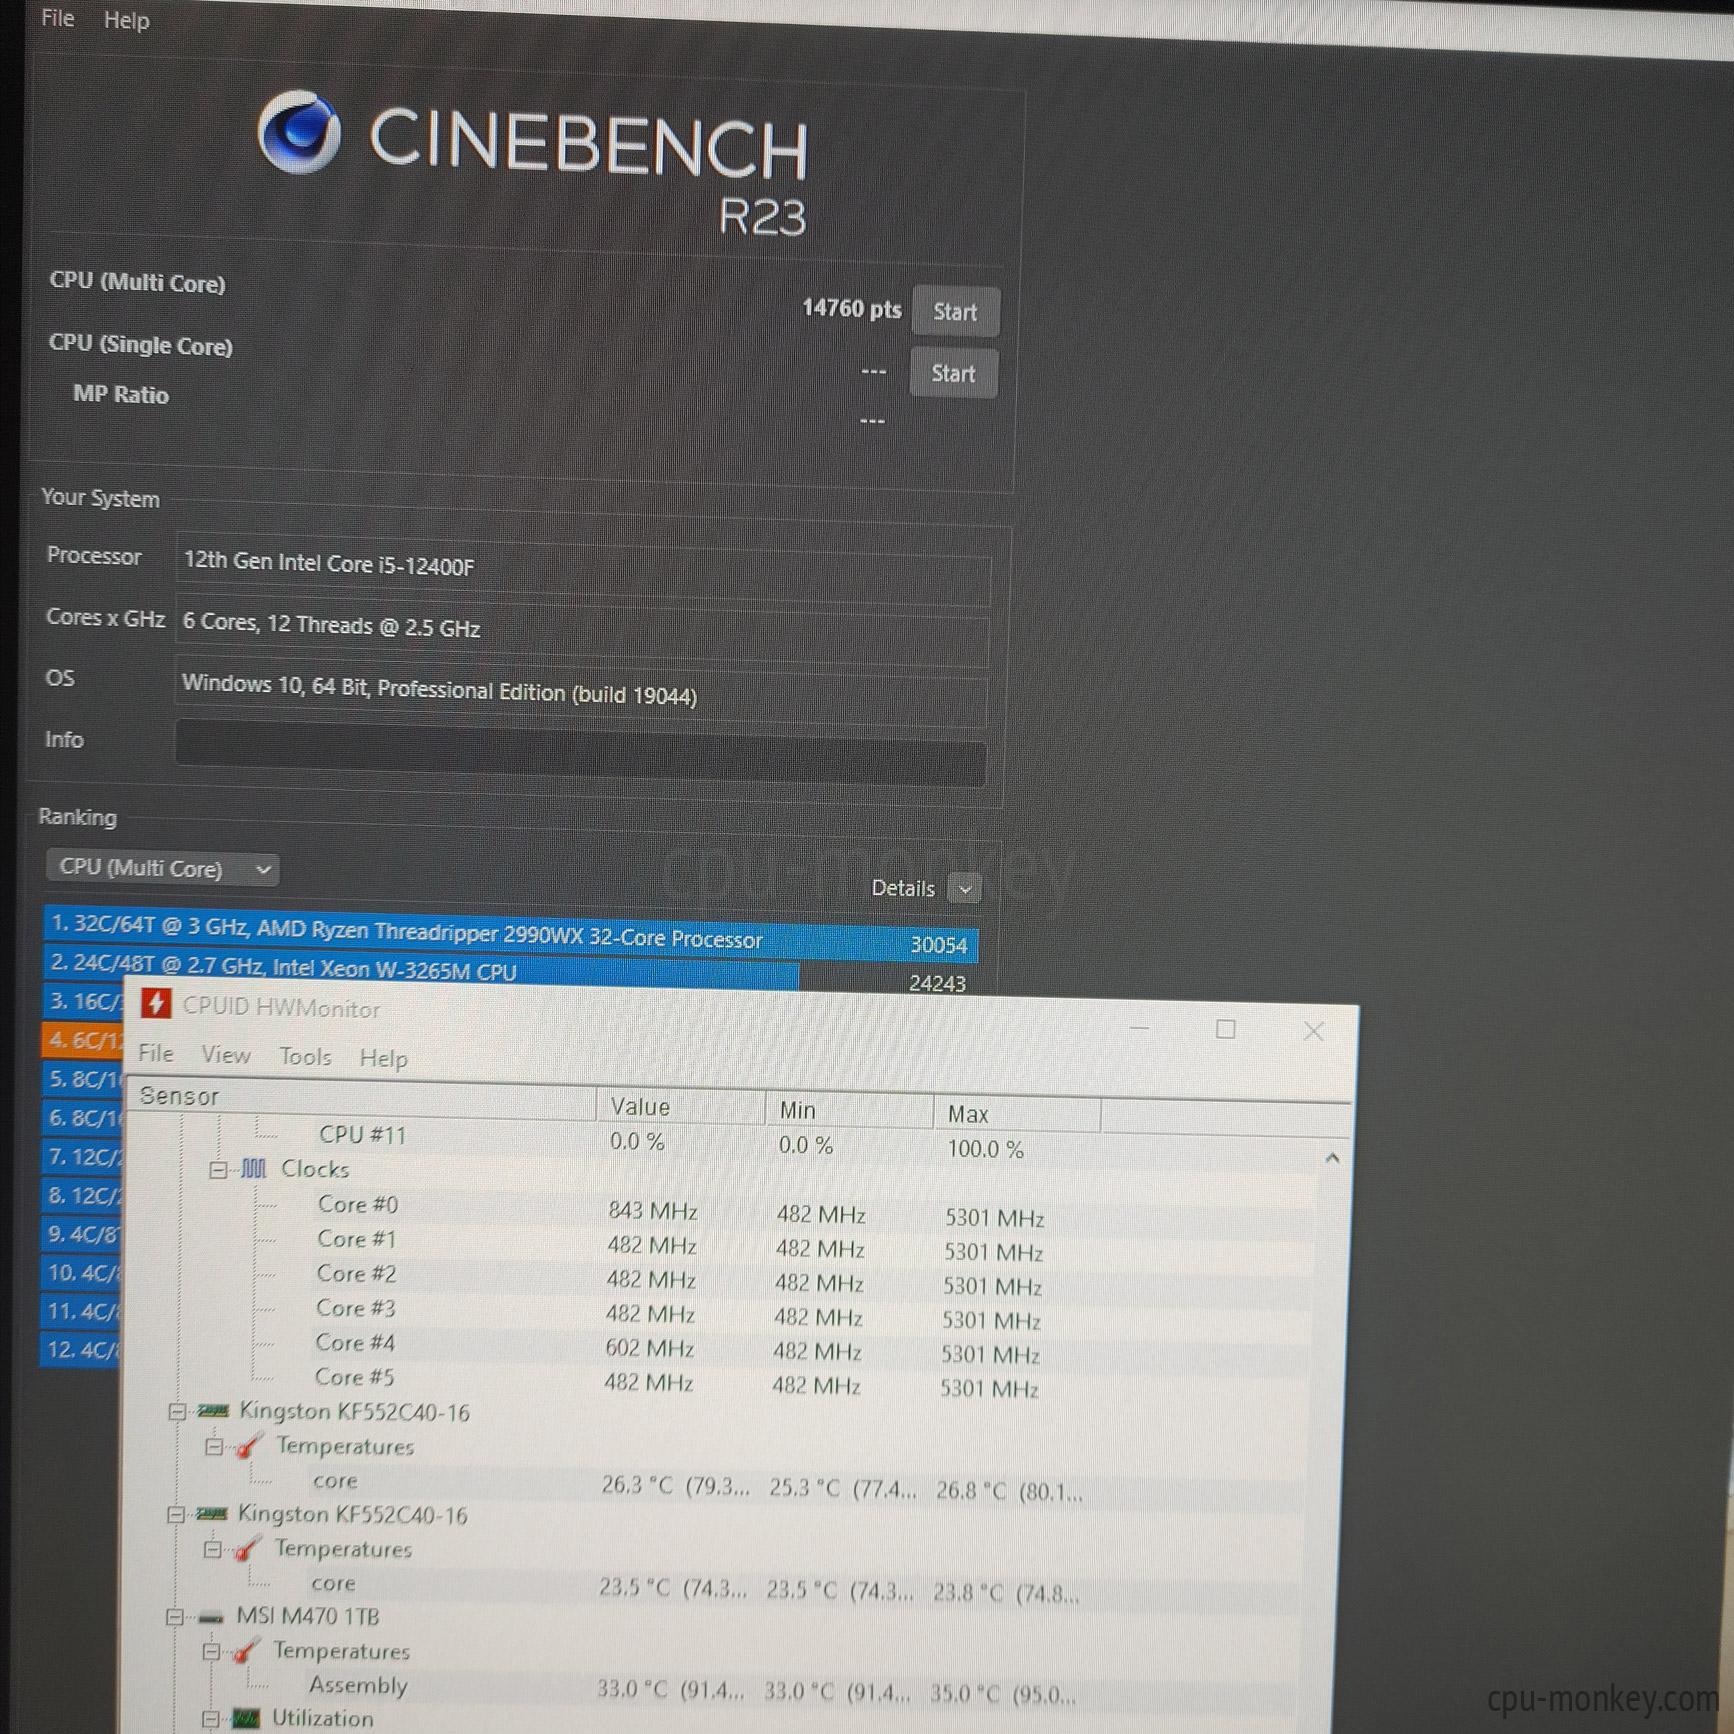Click thermometer icon under second Kingston module

point(246,1549)
